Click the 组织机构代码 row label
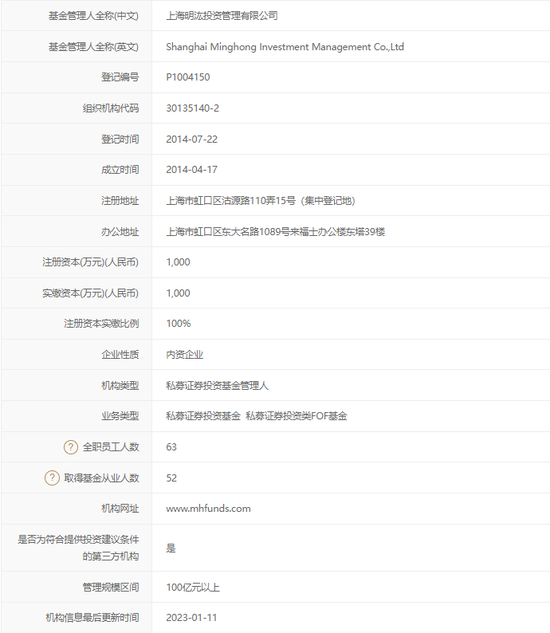This screenshot has height=633, width=550. (x=111, y=108)
